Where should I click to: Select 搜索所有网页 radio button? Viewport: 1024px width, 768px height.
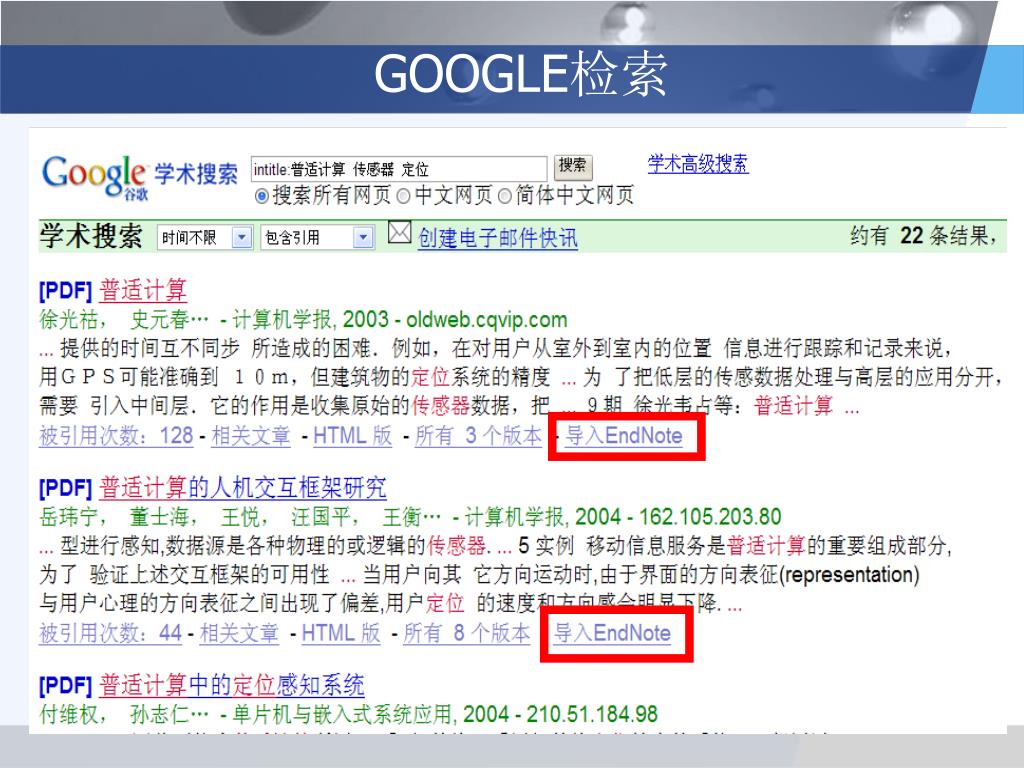(x=262, y=196)
